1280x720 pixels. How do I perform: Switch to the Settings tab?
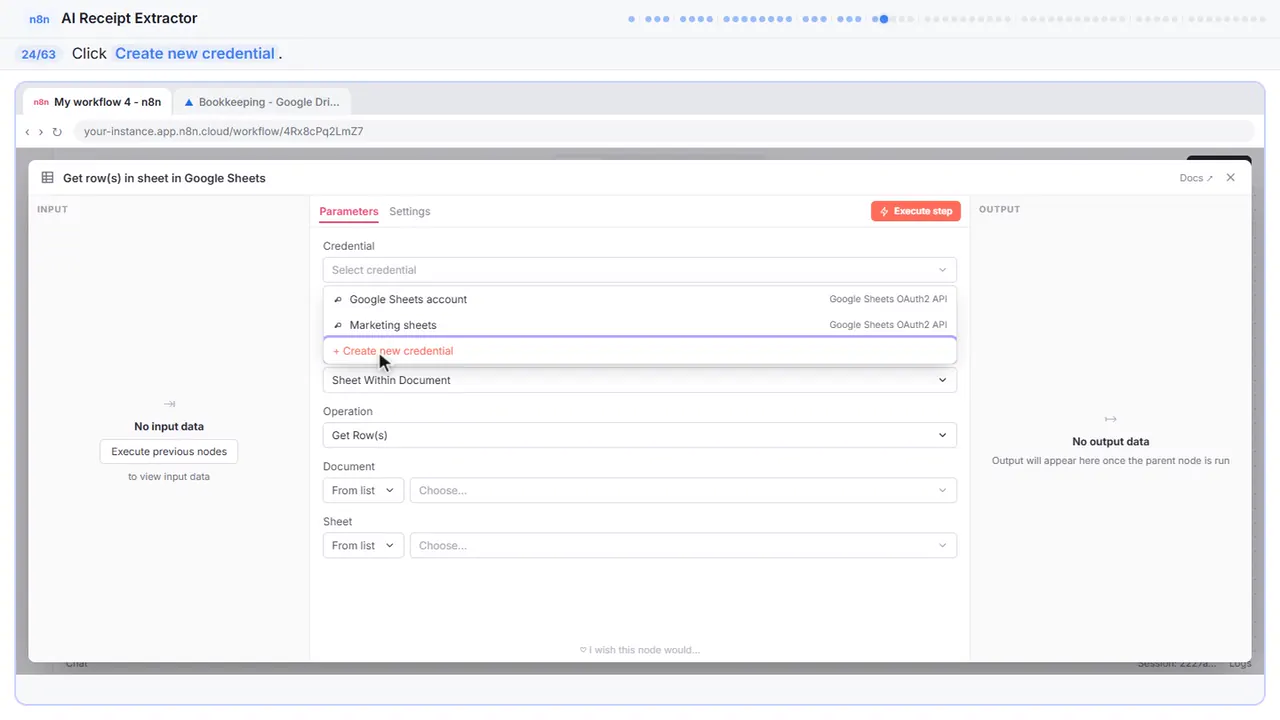[410, 211]
